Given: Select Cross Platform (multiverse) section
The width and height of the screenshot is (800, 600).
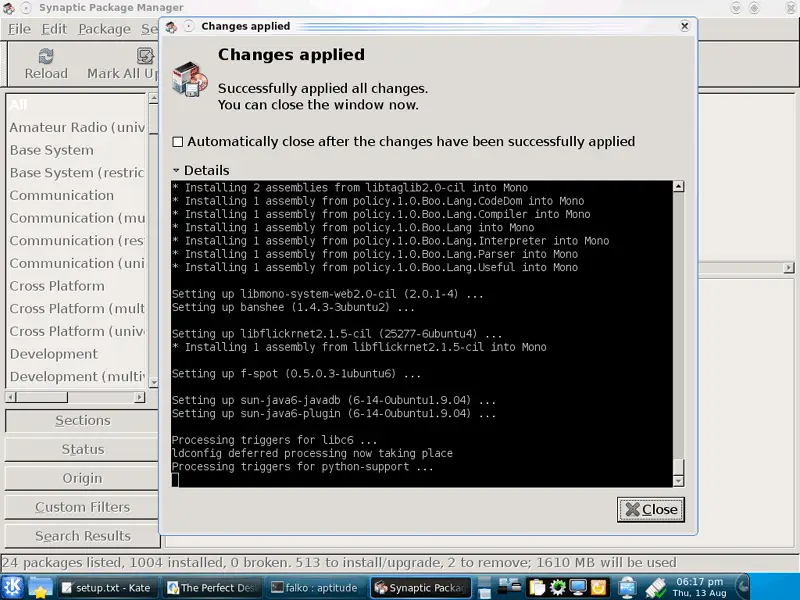Looking at the screenshot, I should [x=77, y=309].
